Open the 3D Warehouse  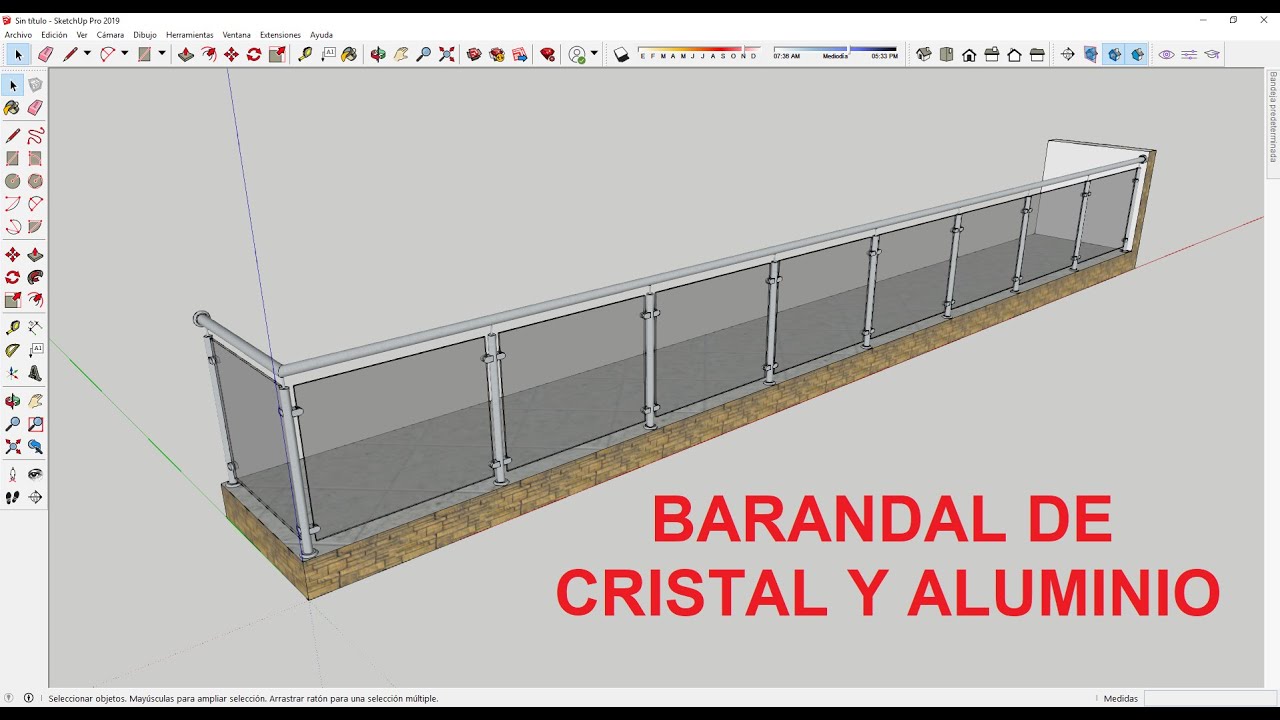click(474, 54)
